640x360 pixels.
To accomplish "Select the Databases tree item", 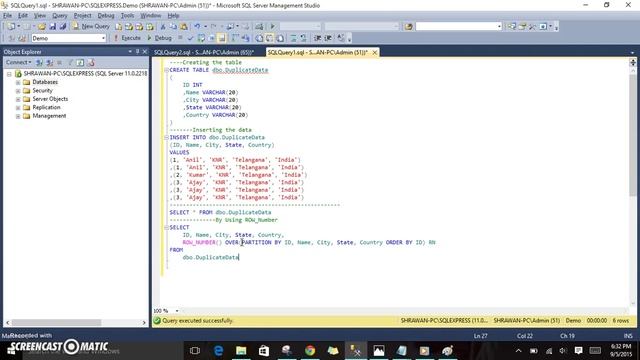I will click(45, 82).
